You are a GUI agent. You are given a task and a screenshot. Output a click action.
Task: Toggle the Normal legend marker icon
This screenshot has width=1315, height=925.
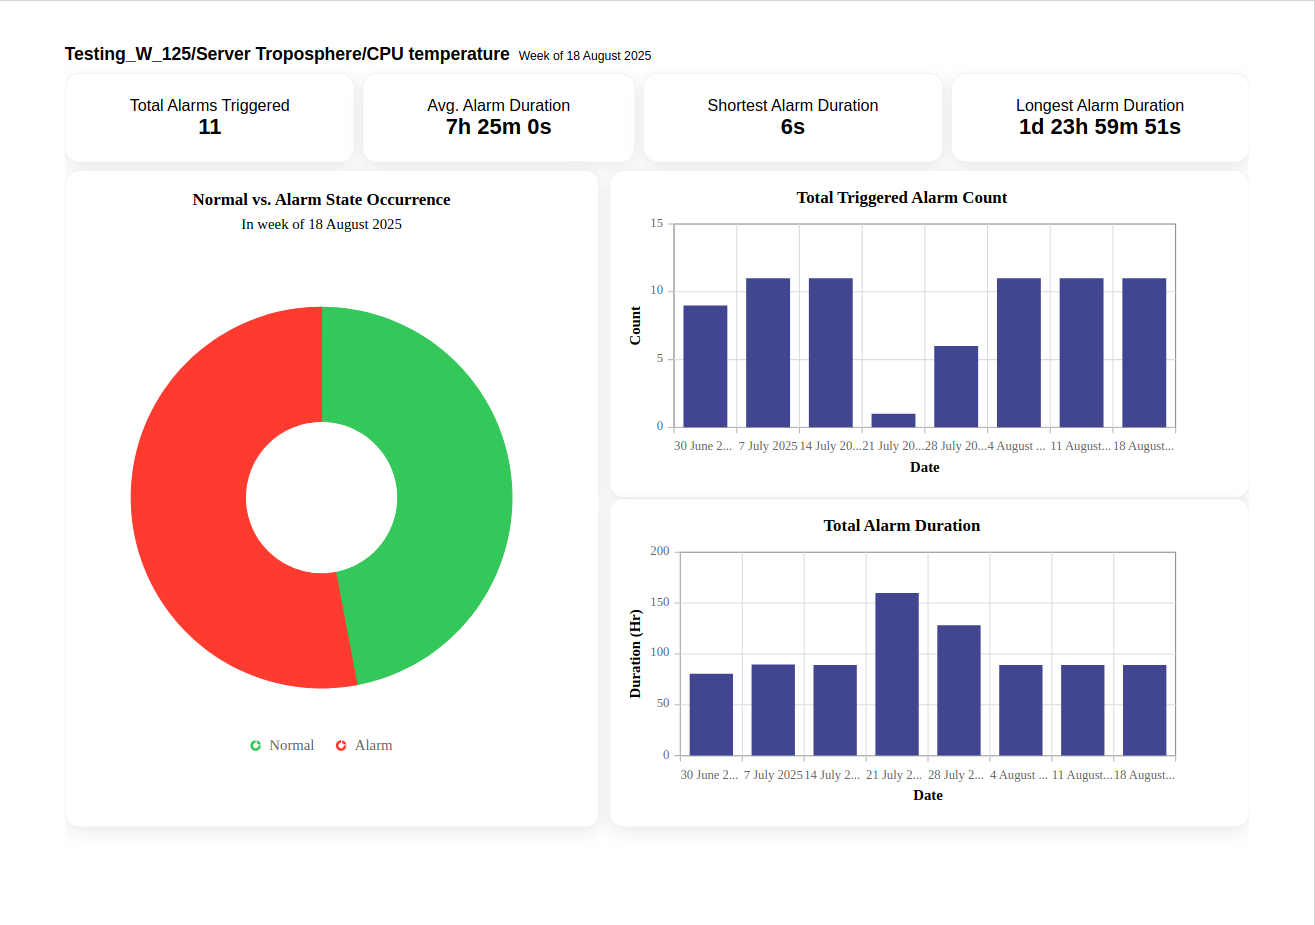click(x=256, y=746)
